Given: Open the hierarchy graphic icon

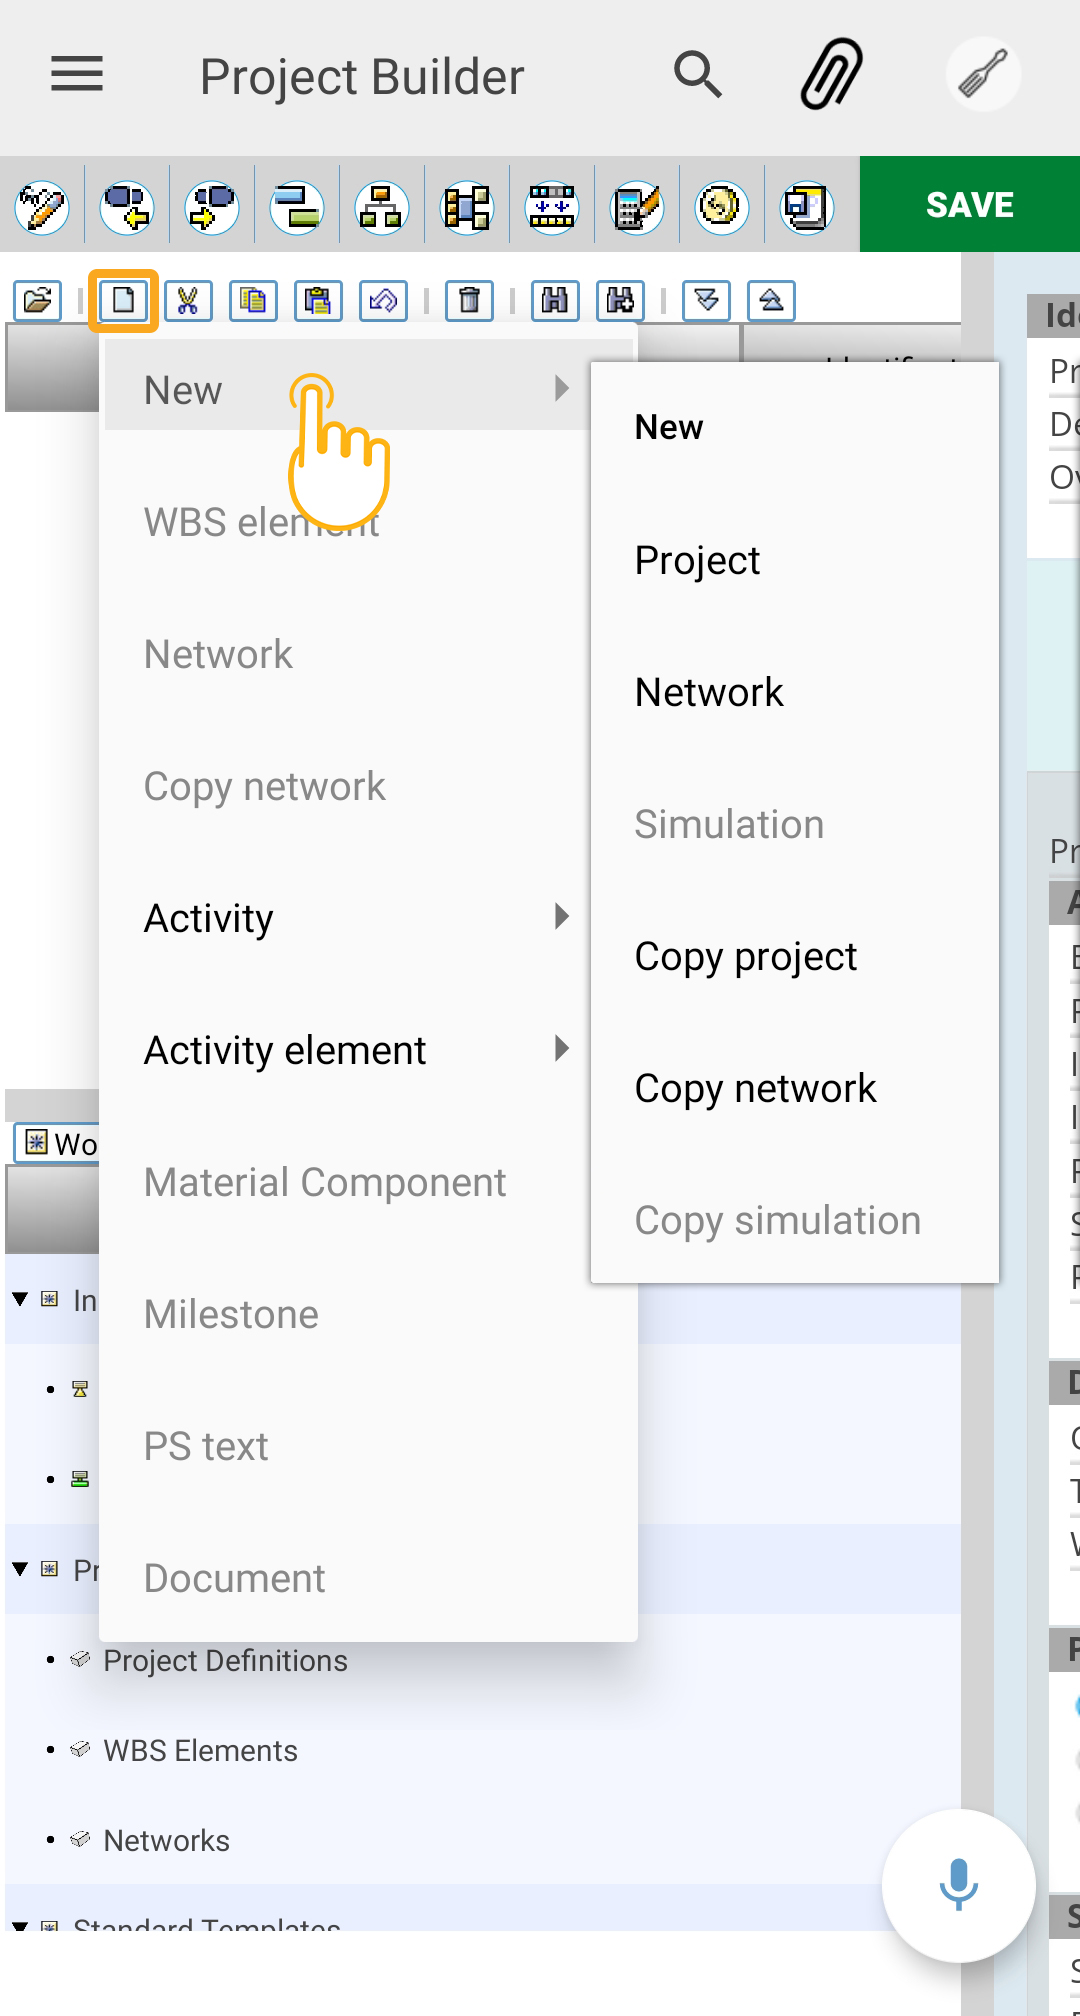Looking at the screenshot, I should point(382,208).
